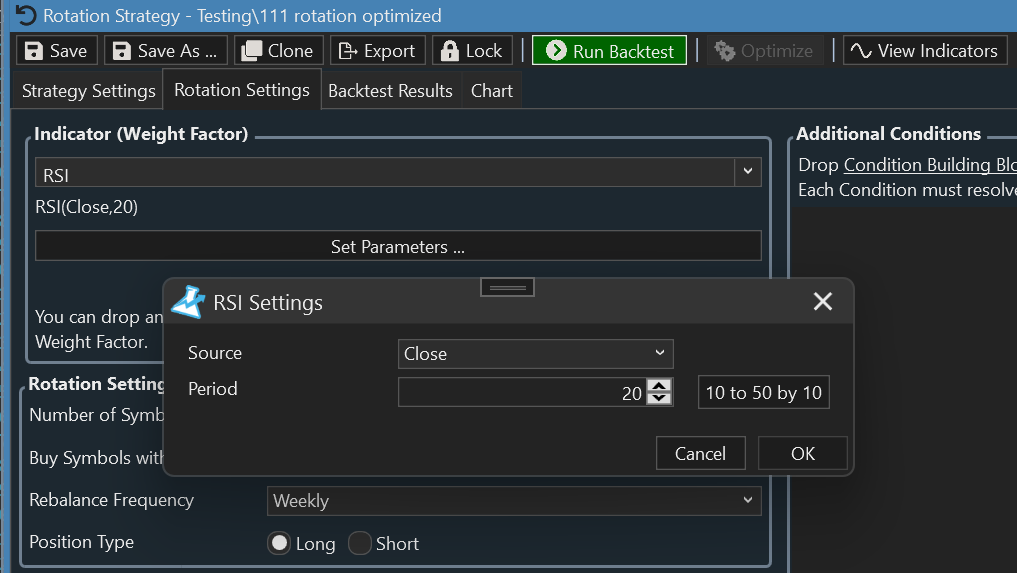Screen dimensions: 1017x573
Task: Click Save As in the toolbar
Action: pyautogui.click(x=166, y=51)
